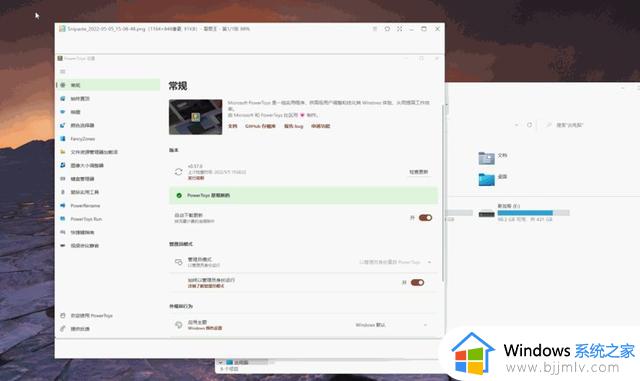Open the 文档 folder in Explorer window
Viewport: 640px width, 381px height.
click(x=493, y=157)
